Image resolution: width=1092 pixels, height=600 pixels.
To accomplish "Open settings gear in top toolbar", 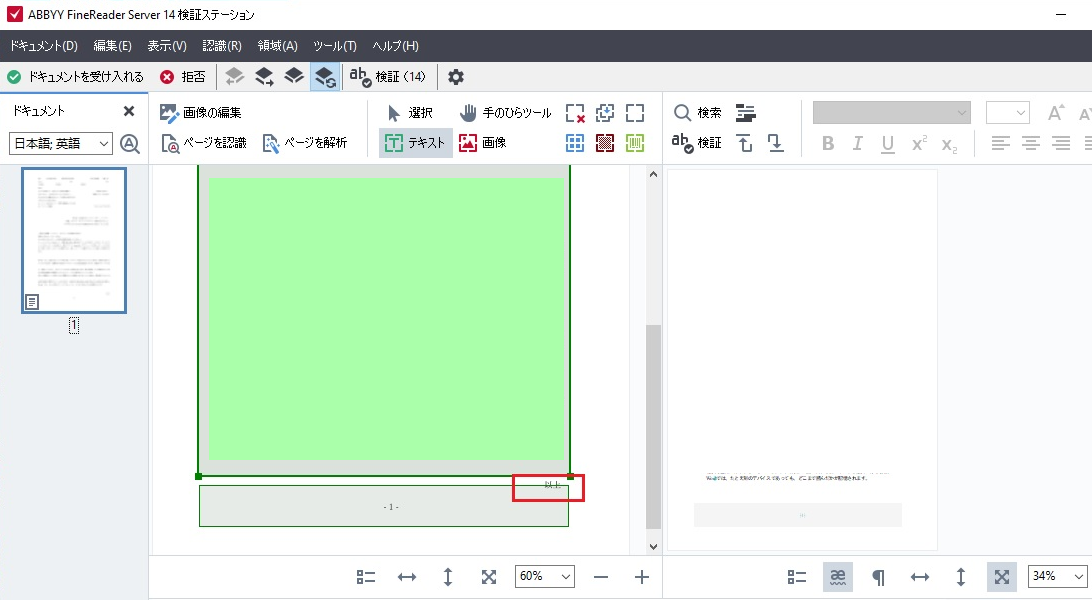I will pos(455,77).
